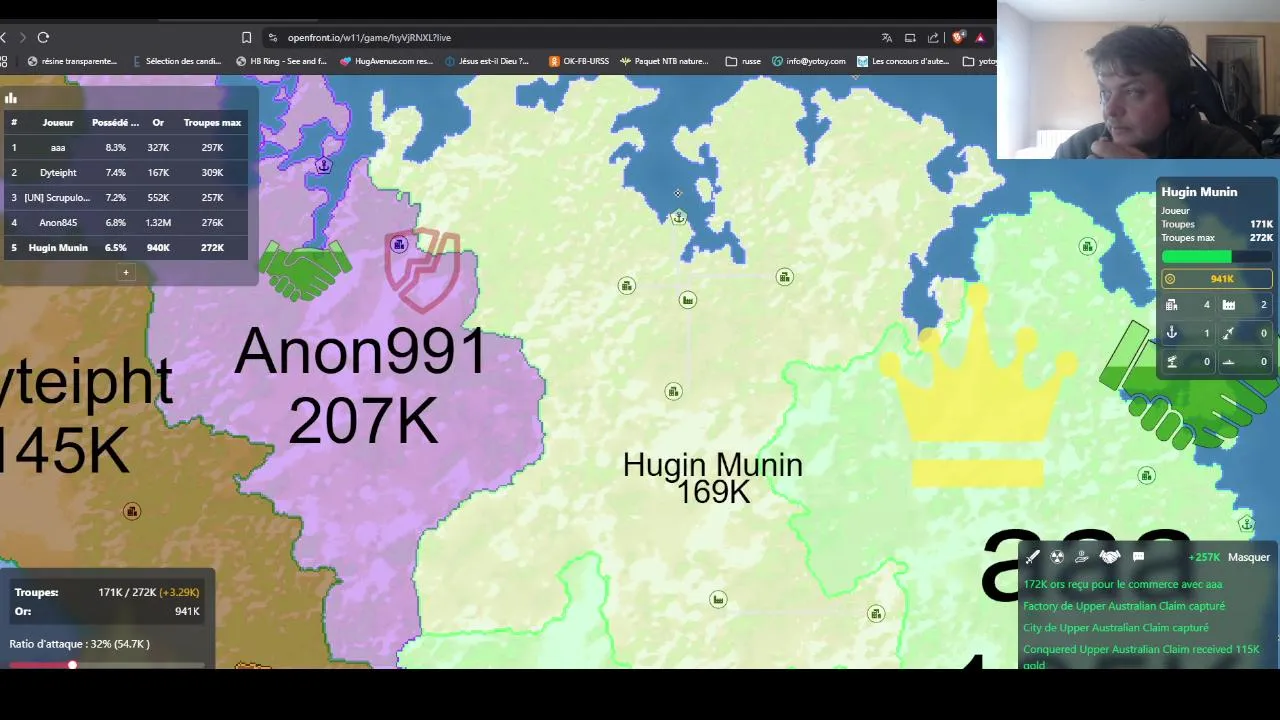Click Hugin Munin panel title
This screenshot has width=1280, height=720.
[1199, 192]
